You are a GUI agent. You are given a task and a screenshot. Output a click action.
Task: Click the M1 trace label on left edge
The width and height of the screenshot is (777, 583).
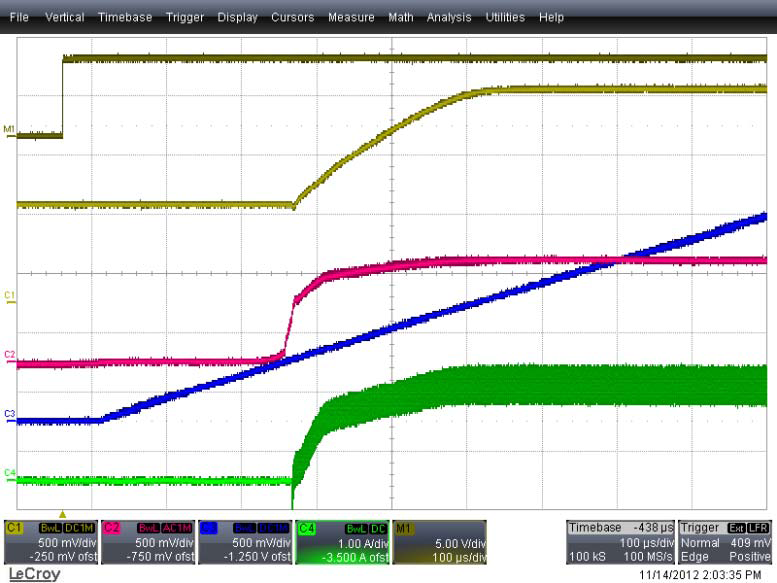10,130
